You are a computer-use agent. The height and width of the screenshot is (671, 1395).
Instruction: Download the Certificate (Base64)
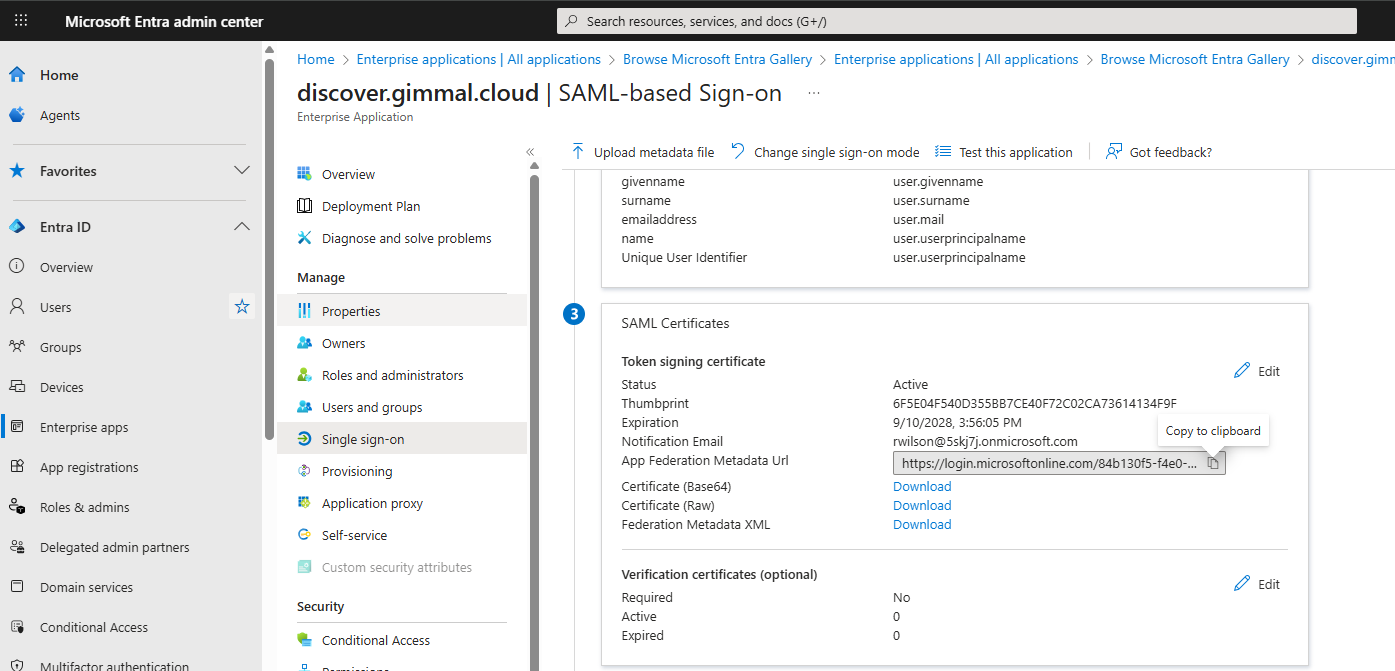click(921, 487)
